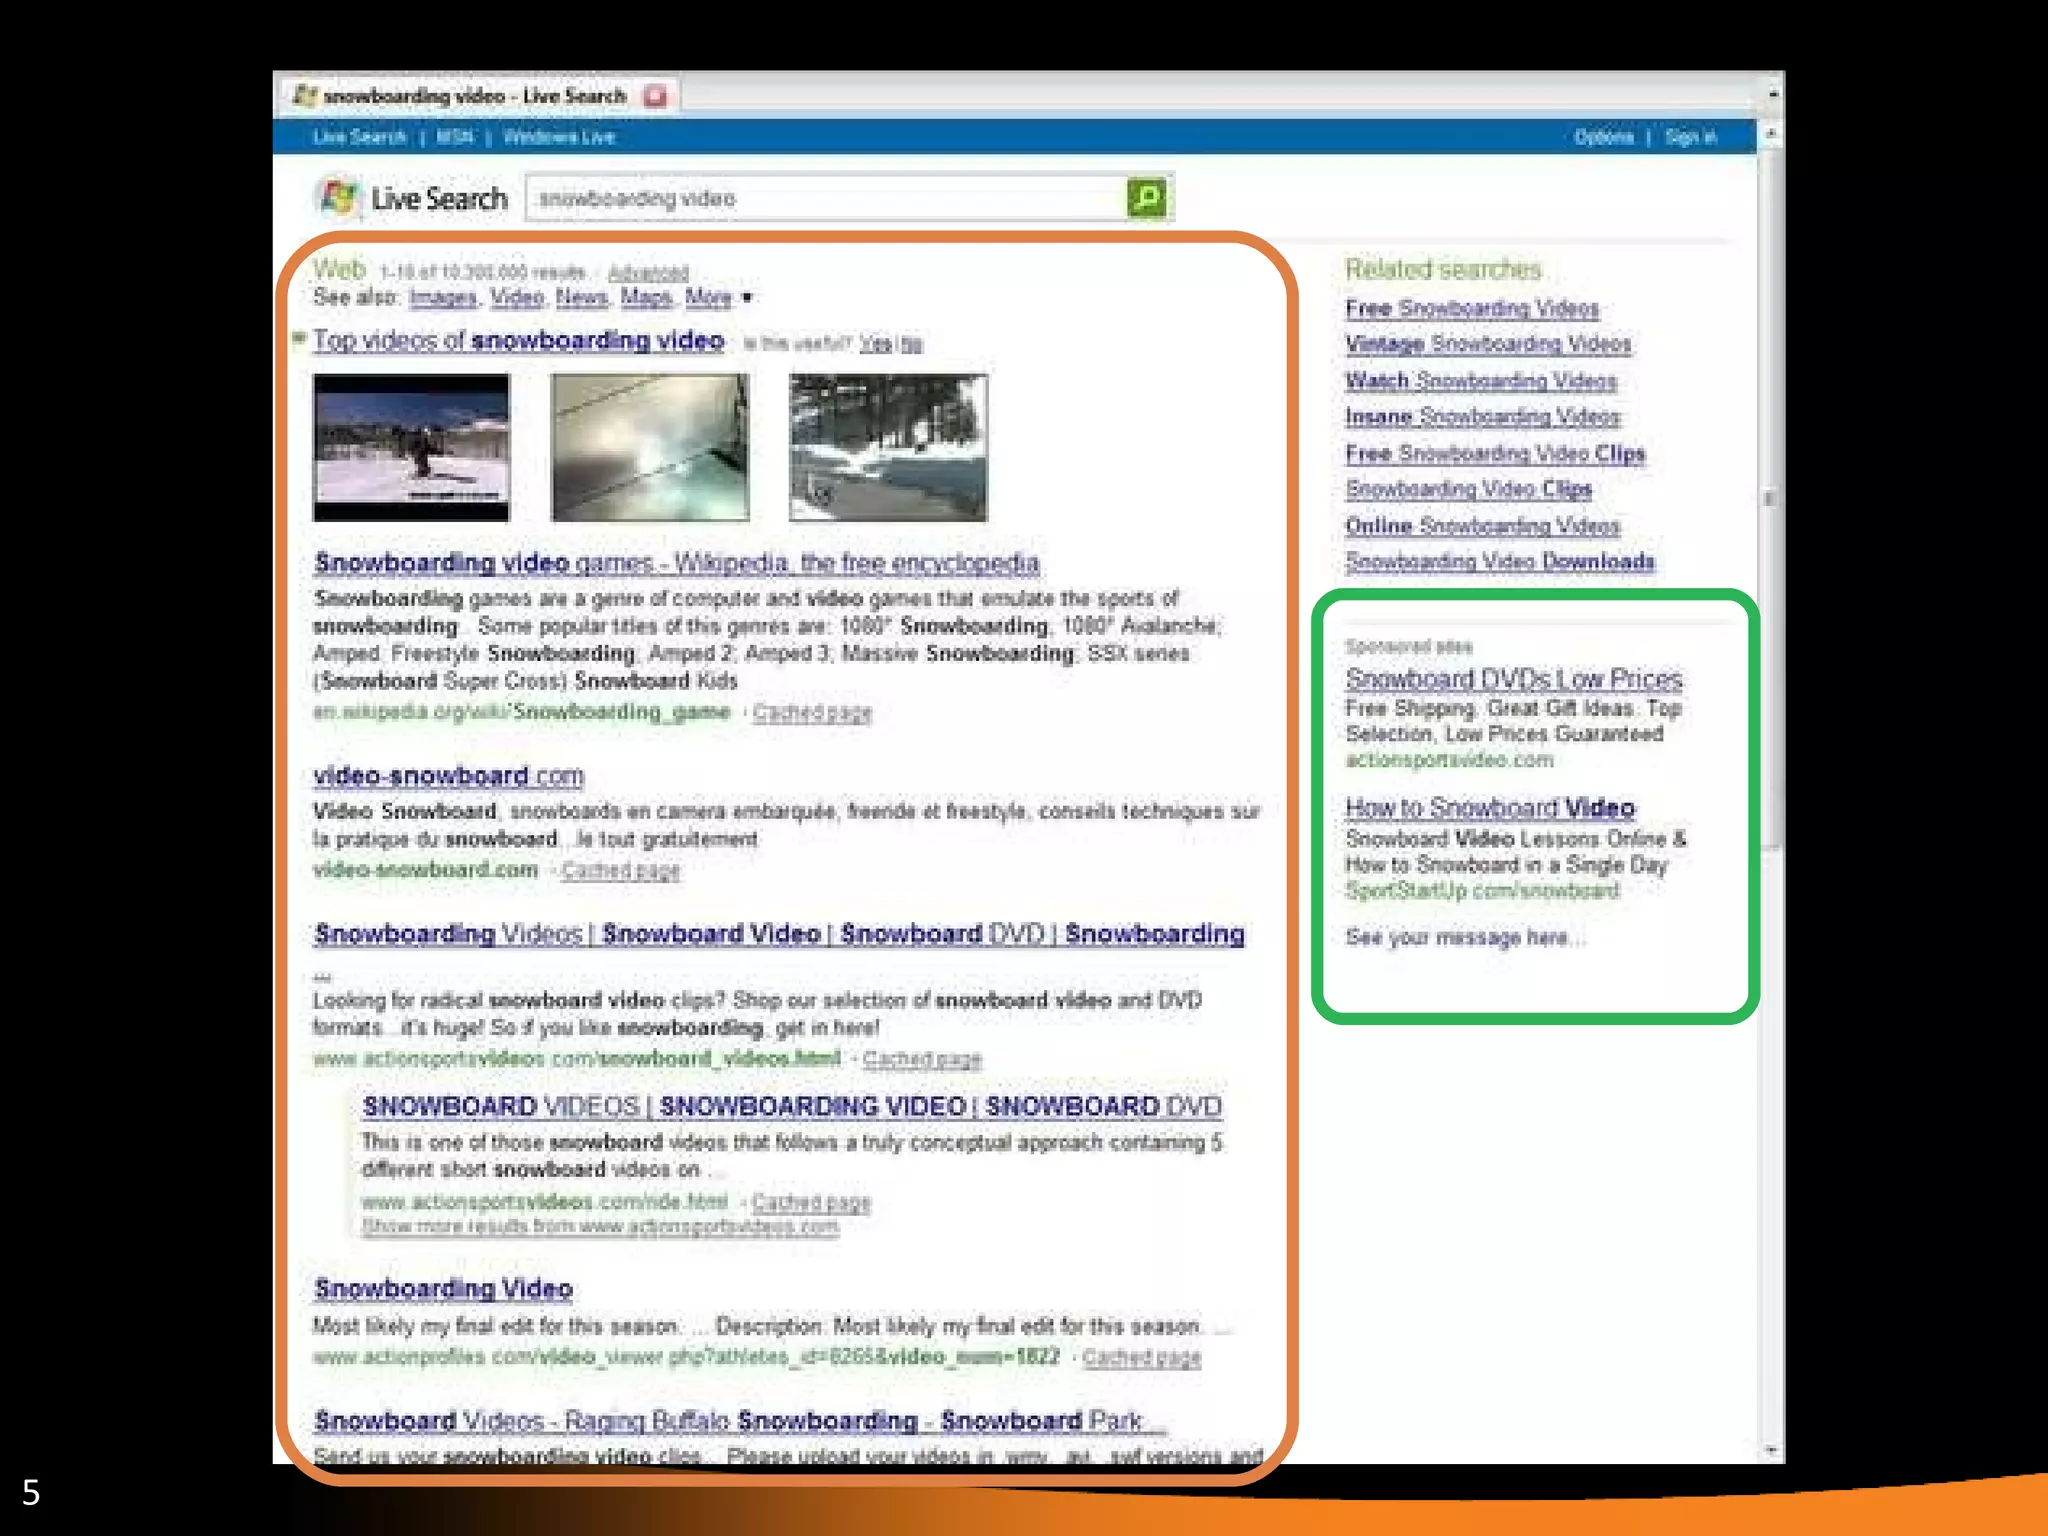Screen dimensions: 2048x1536
Task: Open the Options link
Action: pos(1603,137)
